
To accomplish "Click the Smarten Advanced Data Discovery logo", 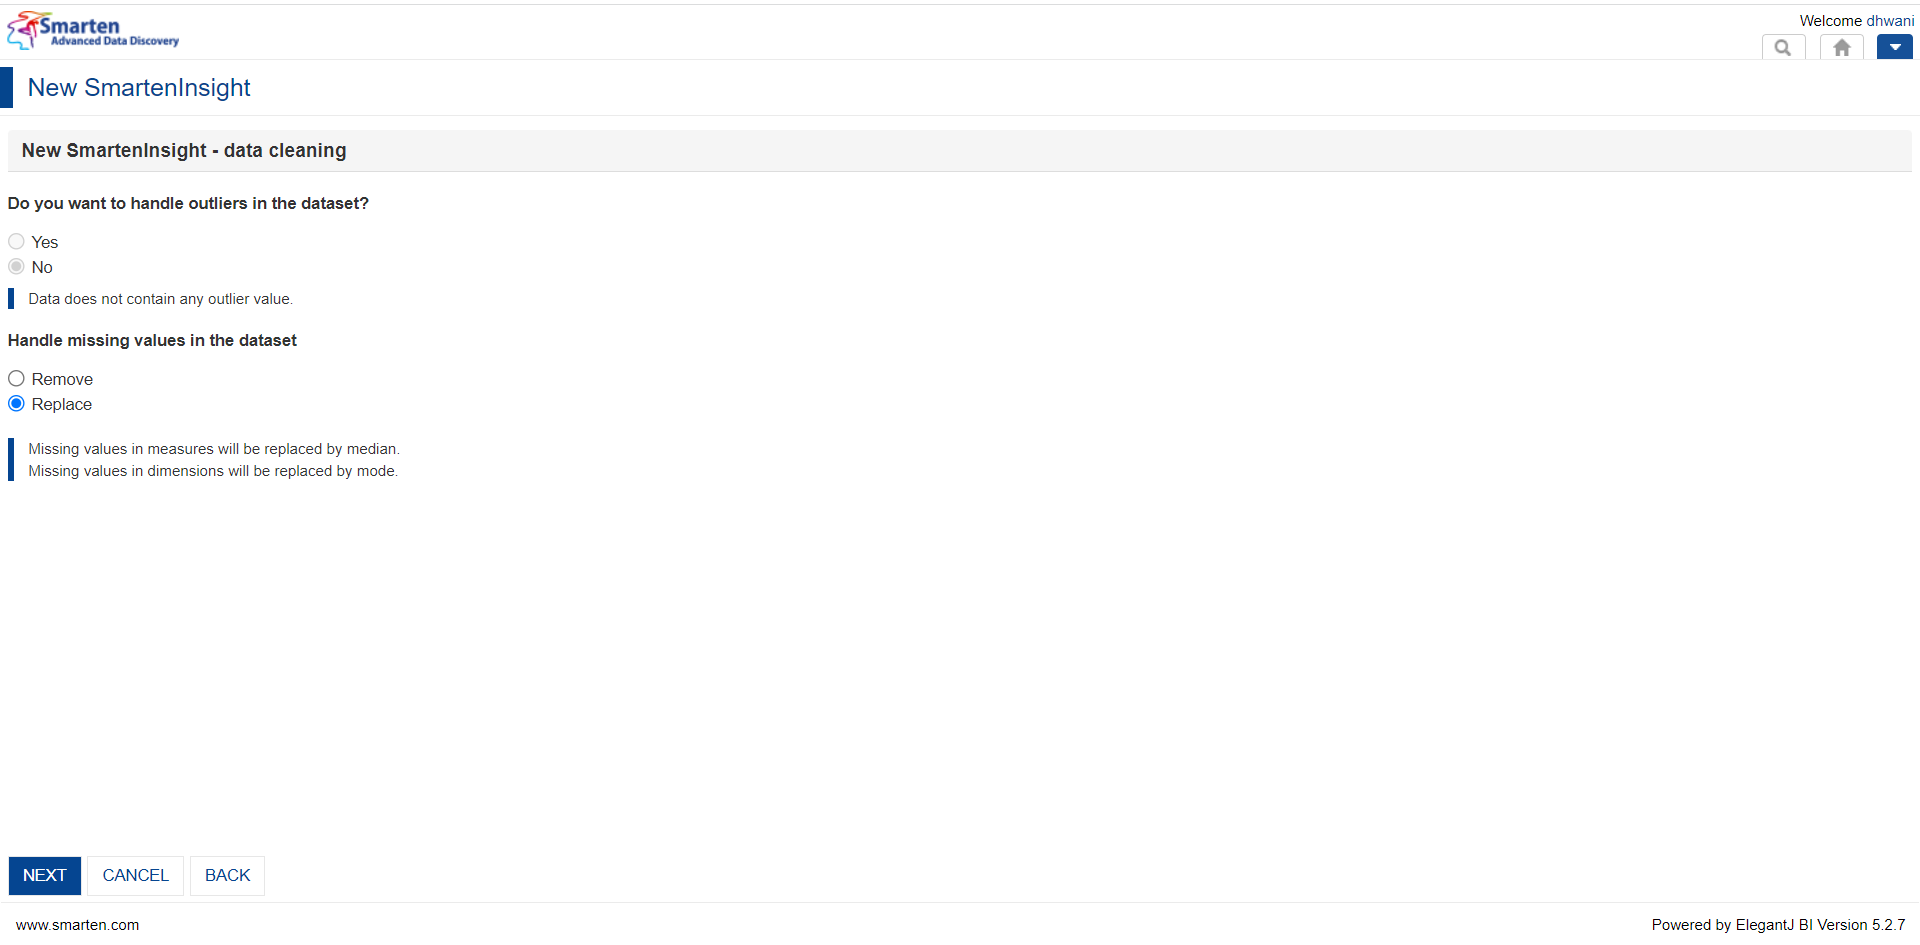I will (93, 31).
